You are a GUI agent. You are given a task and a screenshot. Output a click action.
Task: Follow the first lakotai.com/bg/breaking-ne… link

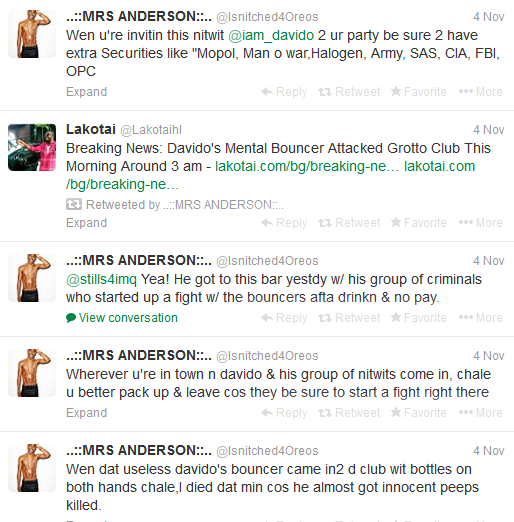click(307, 166)
